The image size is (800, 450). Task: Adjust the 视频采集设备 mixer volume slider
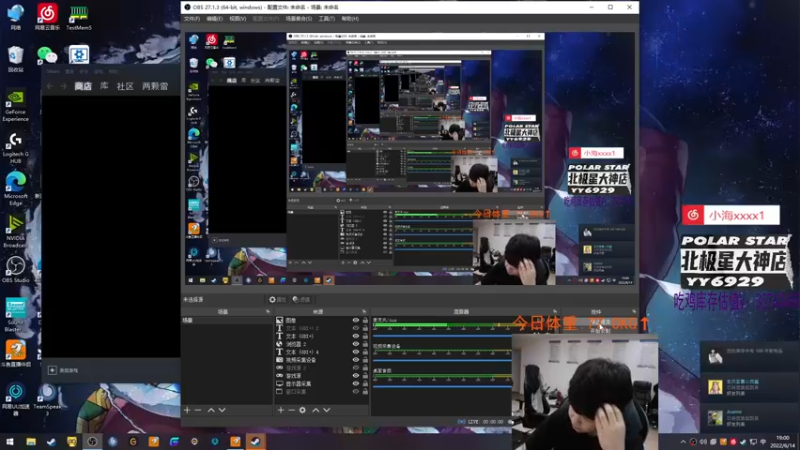point(442,360)
